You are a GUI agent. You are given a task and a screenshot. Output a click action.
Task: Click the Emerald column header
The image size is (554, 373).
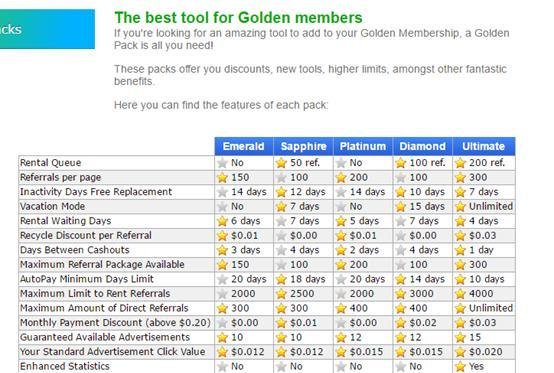coord(244,146)
